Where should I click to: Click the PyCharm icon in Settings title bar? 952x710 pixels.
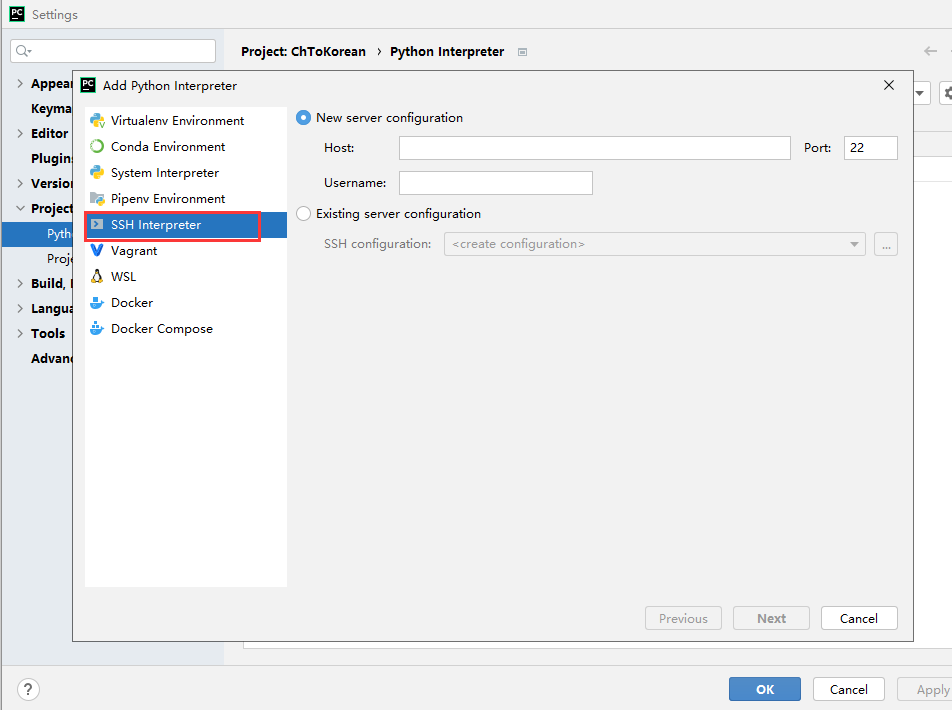17,14
